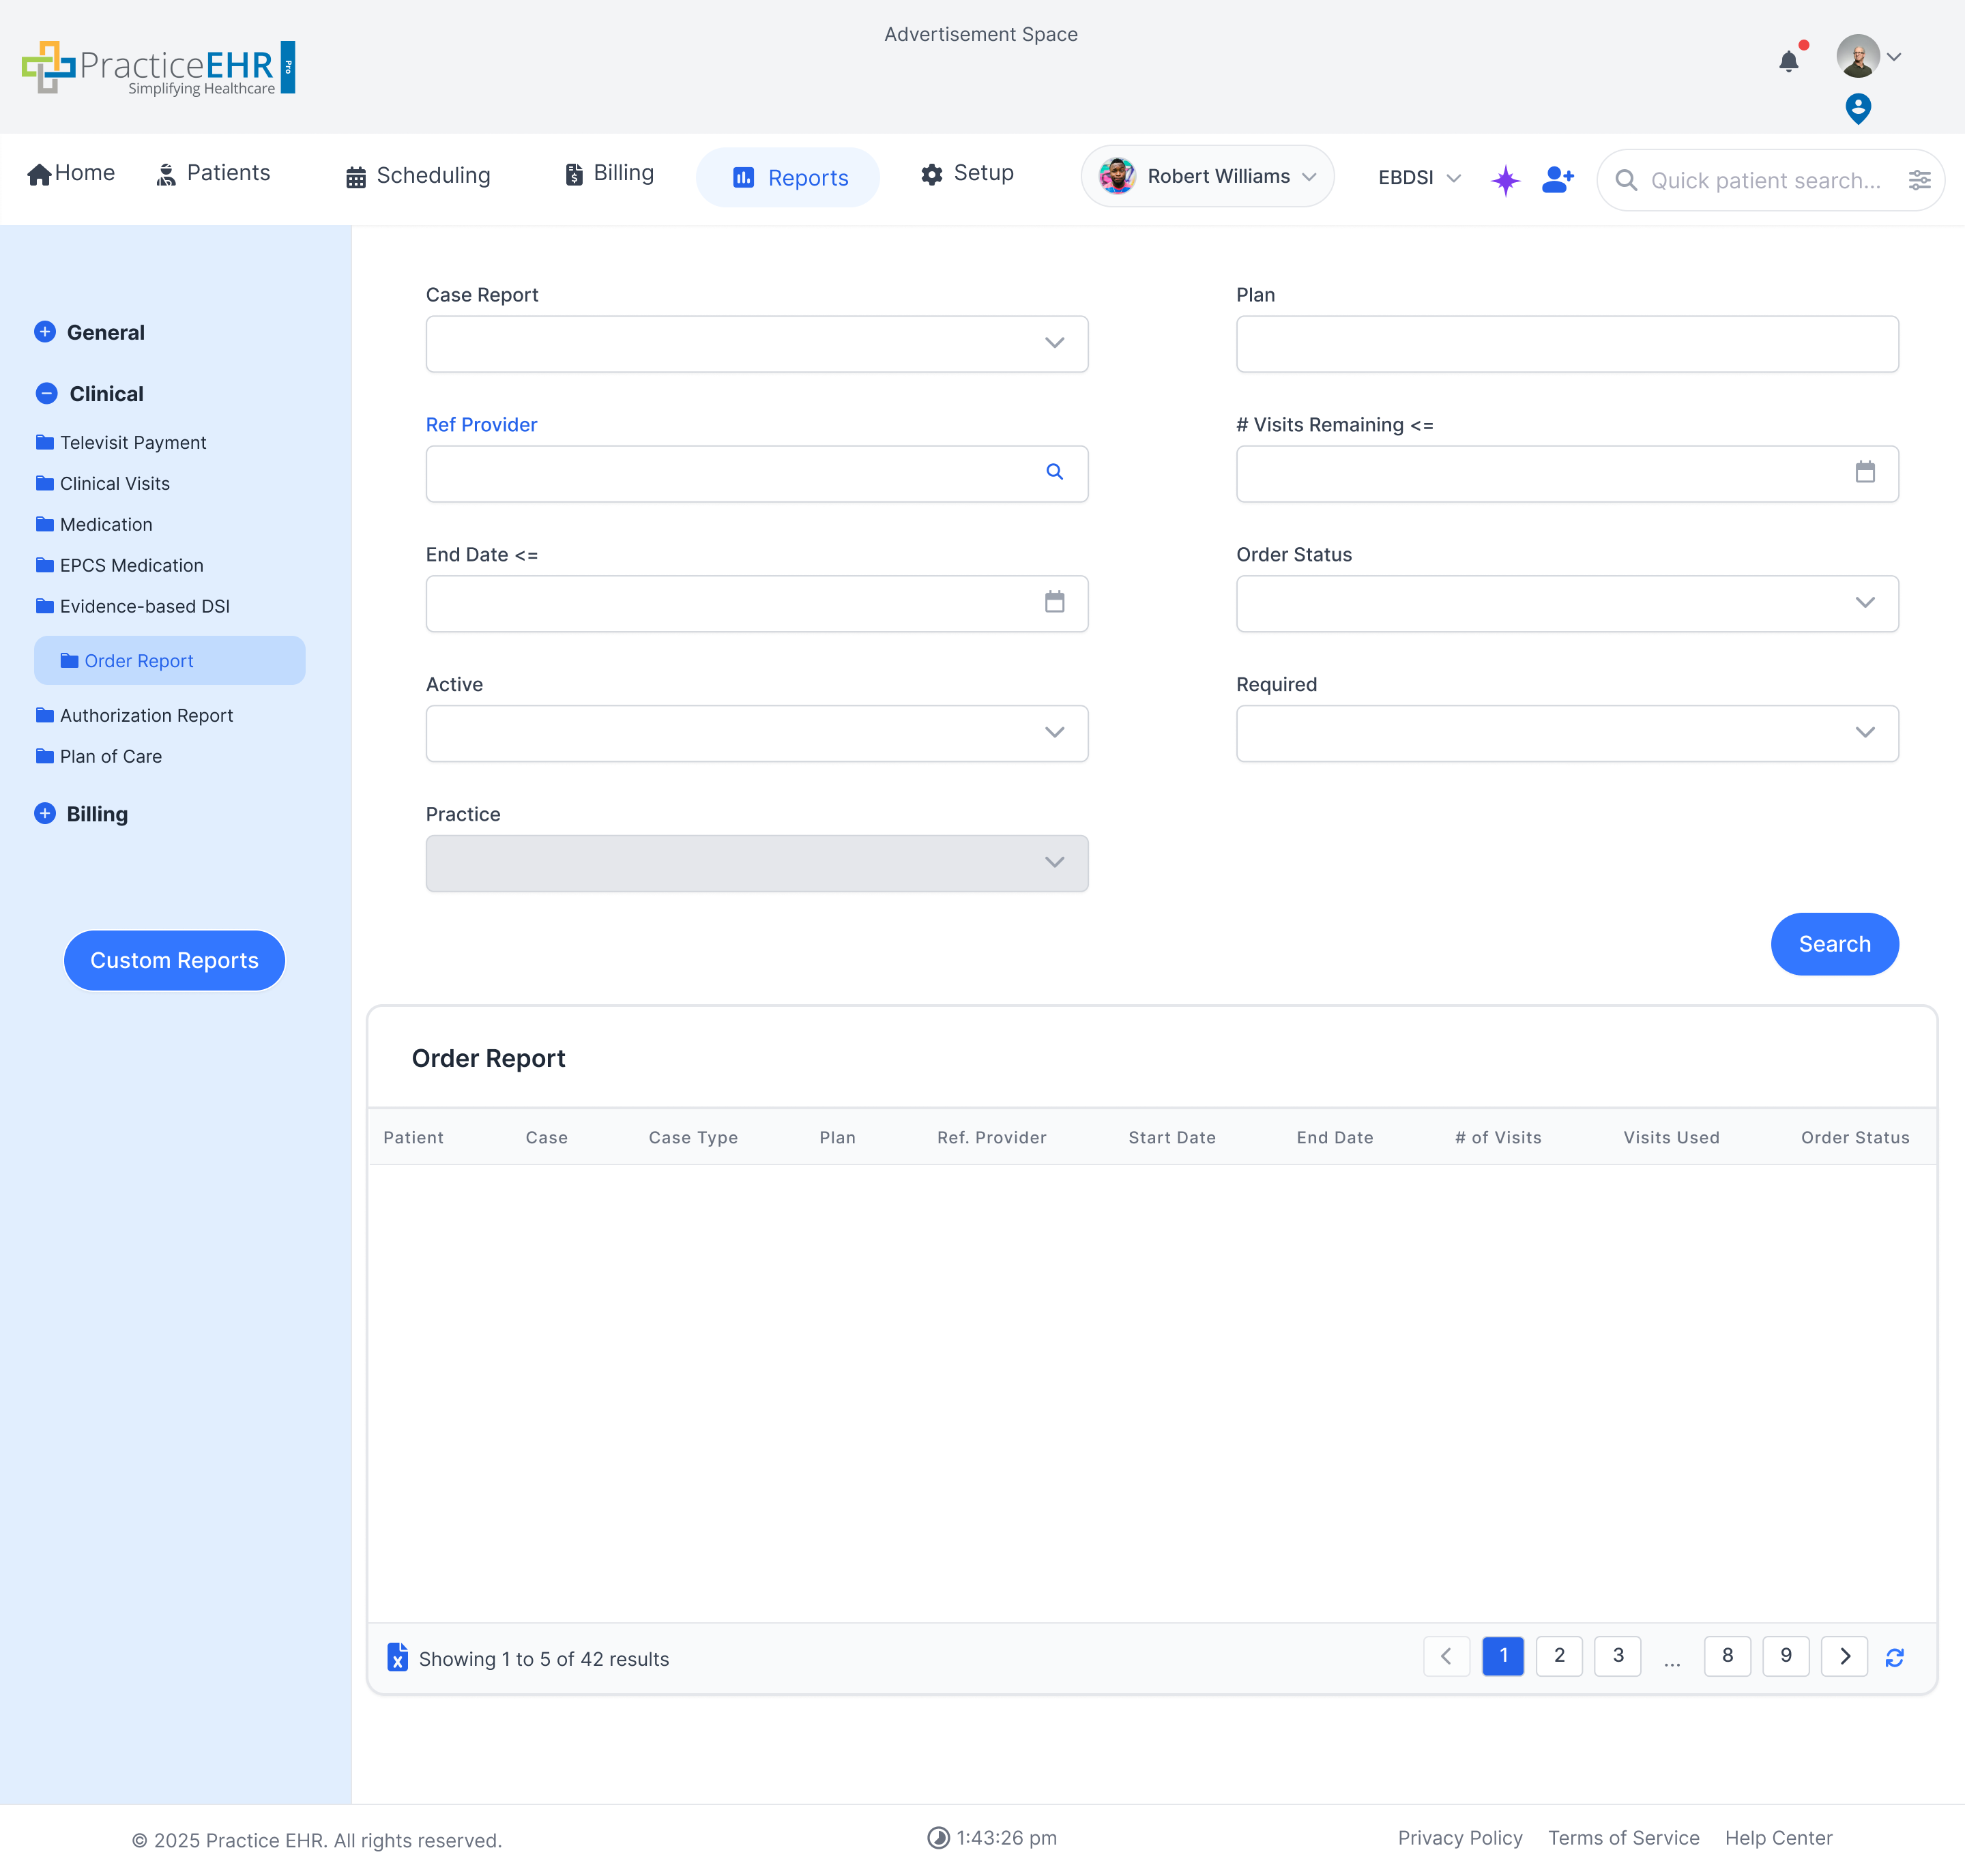The width and height of the screenshot is (1965, 1876).
Task: Open the Setup menu
Action: click(967, 173)
